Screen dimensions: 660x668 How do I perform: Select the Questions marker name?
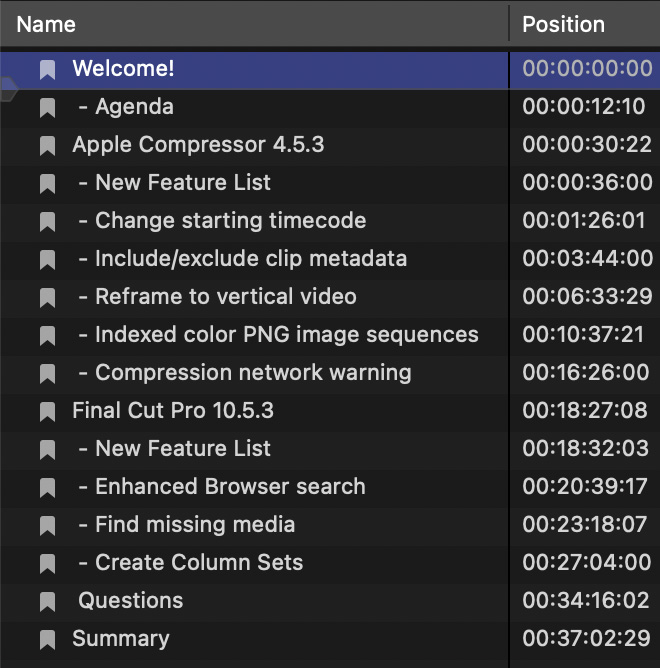pos(131,601)
